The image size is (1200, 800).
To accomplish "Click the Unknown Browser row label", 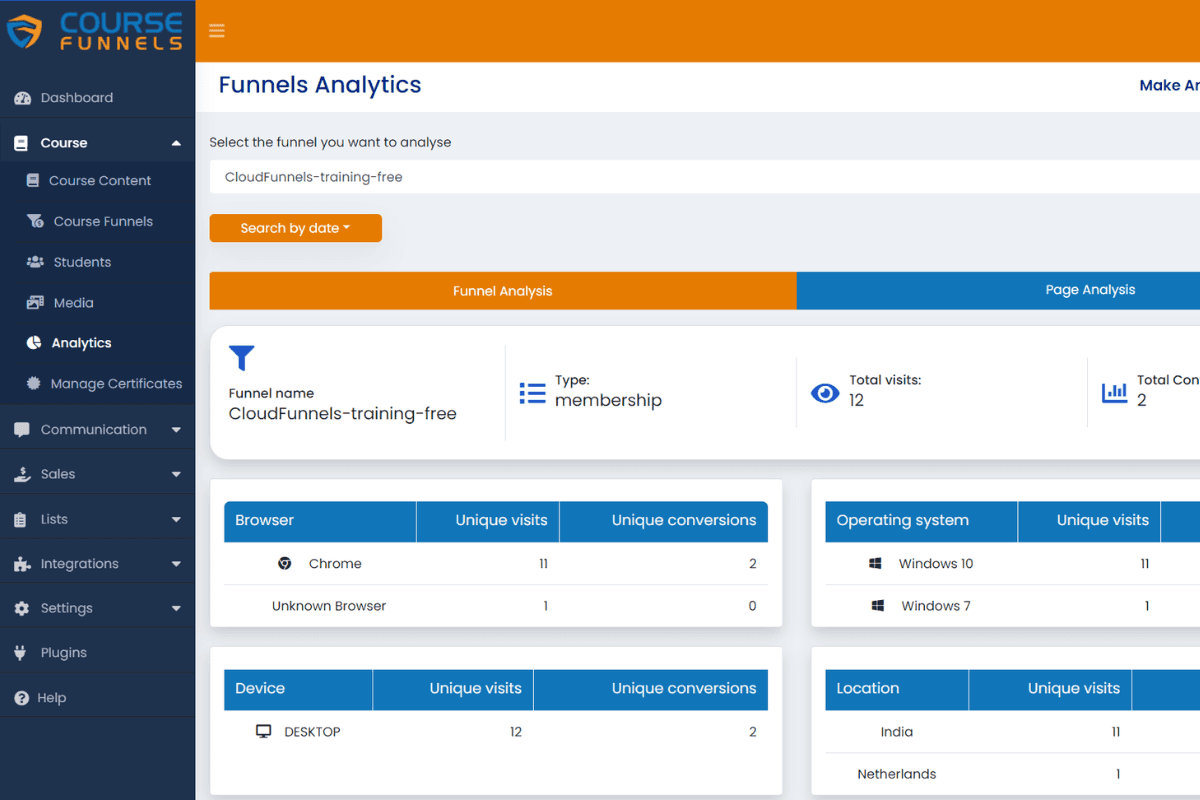I will click(x=329, y=606).
